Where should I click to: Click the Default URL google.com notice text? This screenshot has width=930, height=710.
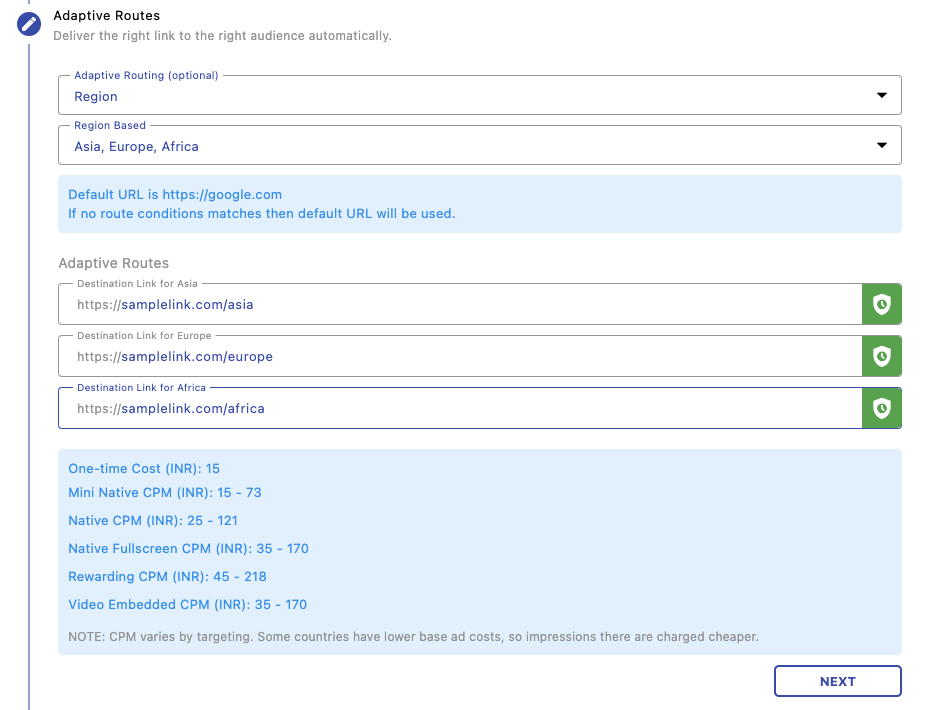(175, 195)
